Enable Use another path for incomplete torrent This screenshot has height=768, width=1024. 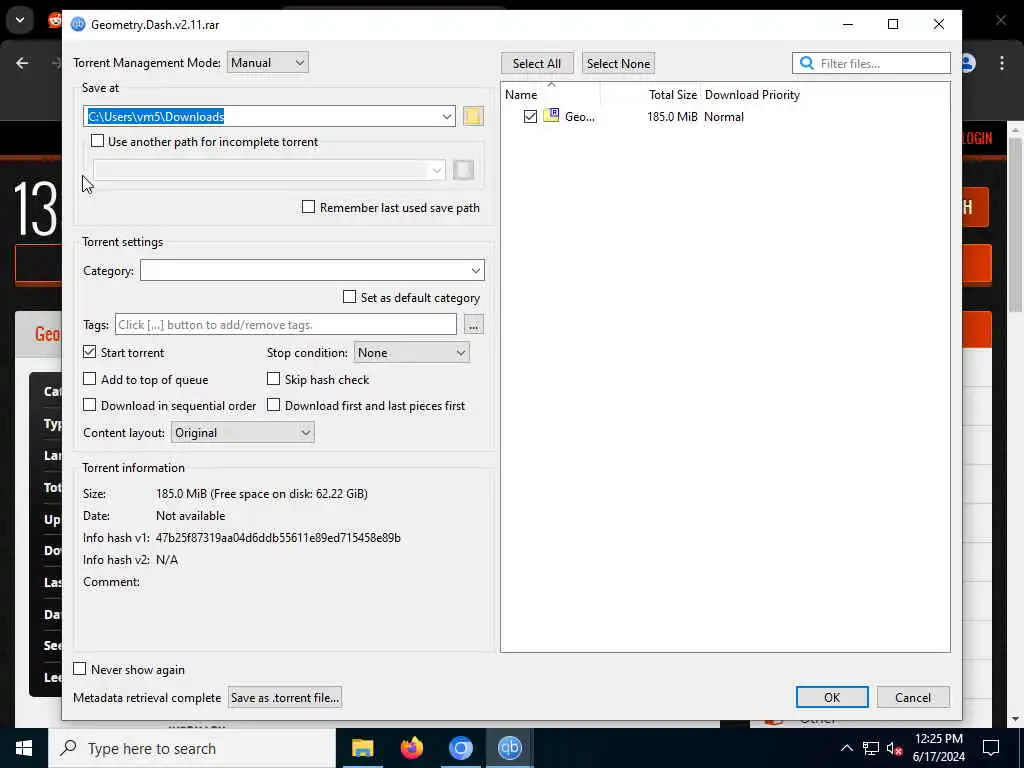click(x=97, y=141)
